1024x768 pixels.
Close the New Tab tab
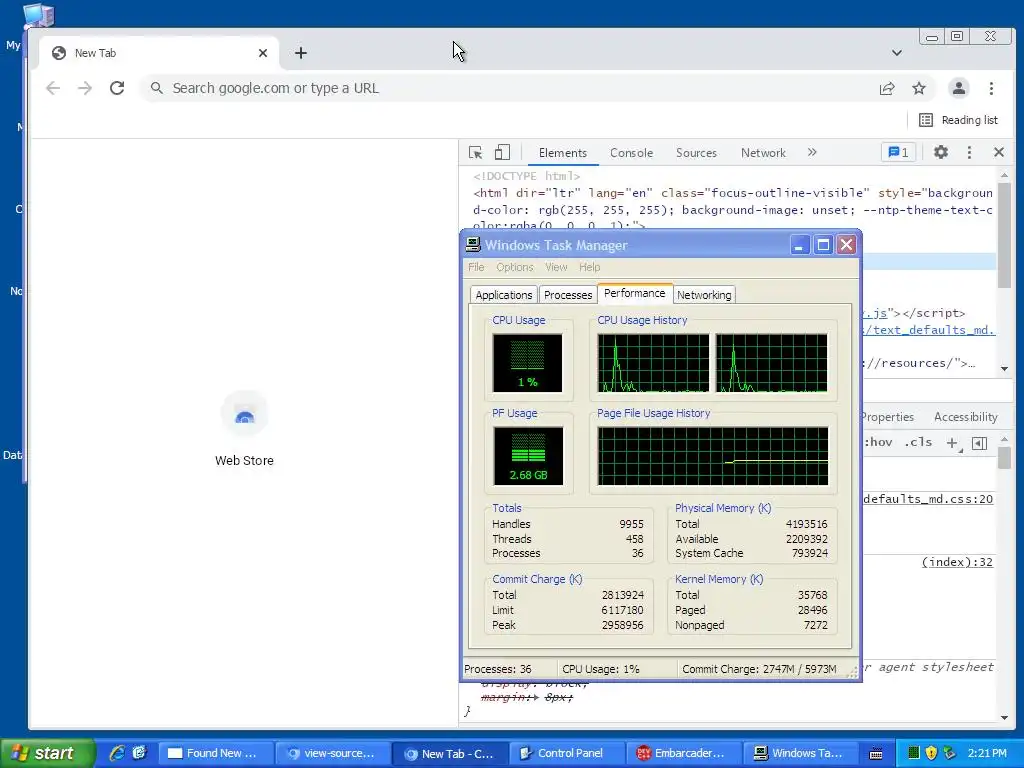point(263,53)
